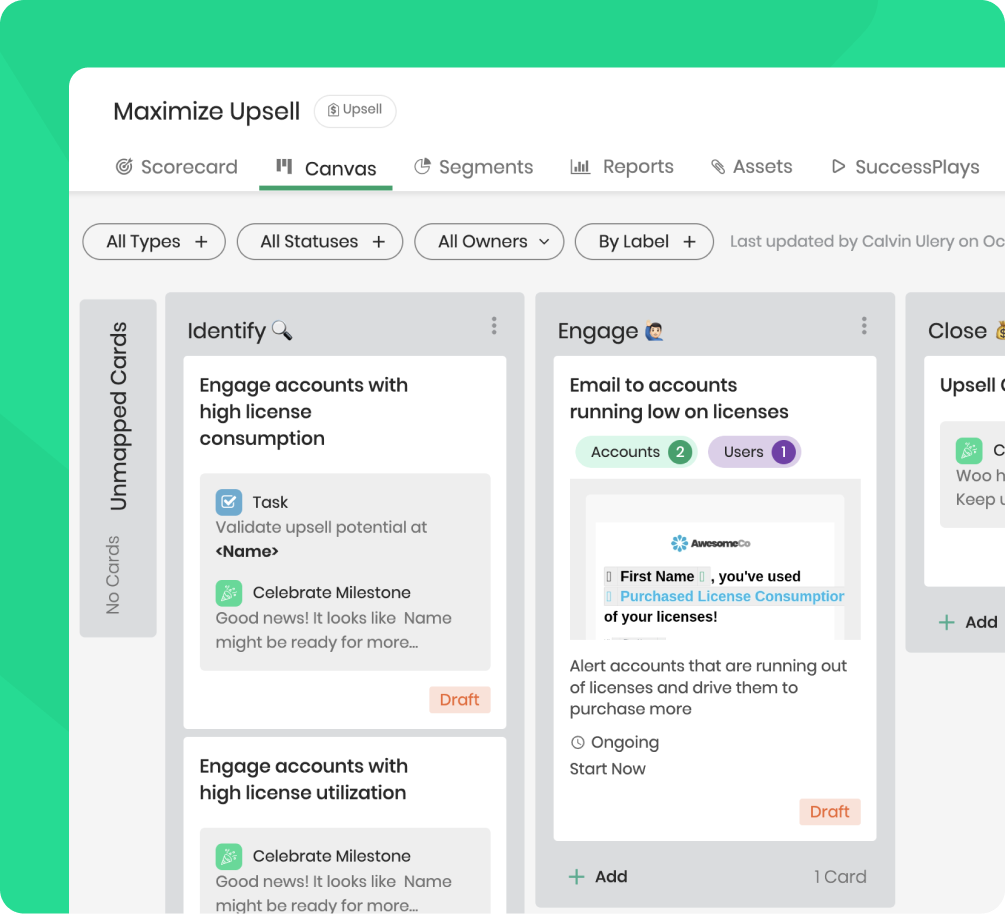Click the Start Now text
1005x914 pixels.
(x=607, y=769)
